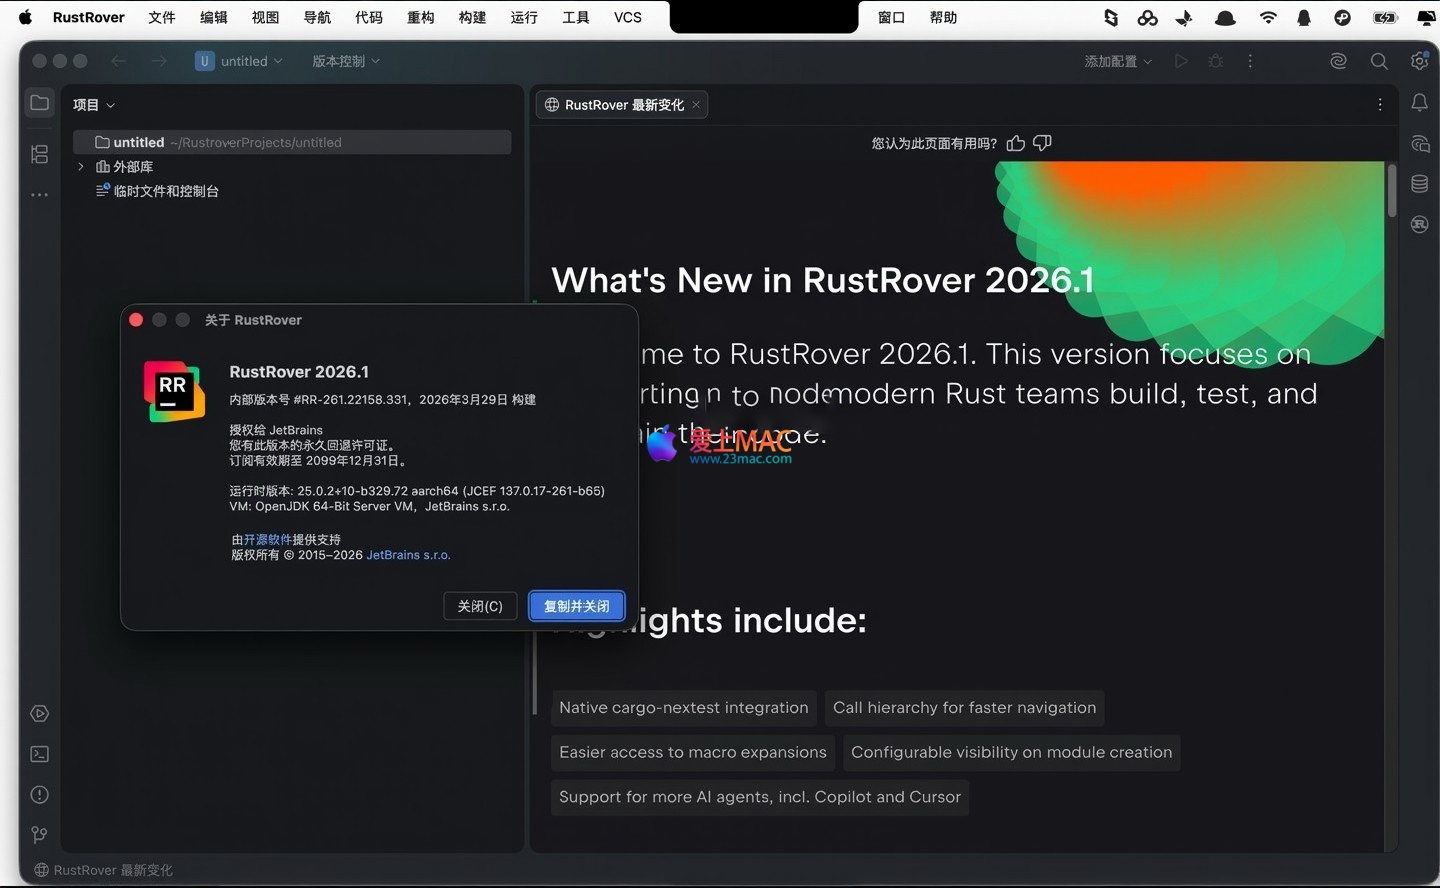This screenshot has height=888, width=1440.
Task: Open the Problems tool window
Action: pos(39,795)
